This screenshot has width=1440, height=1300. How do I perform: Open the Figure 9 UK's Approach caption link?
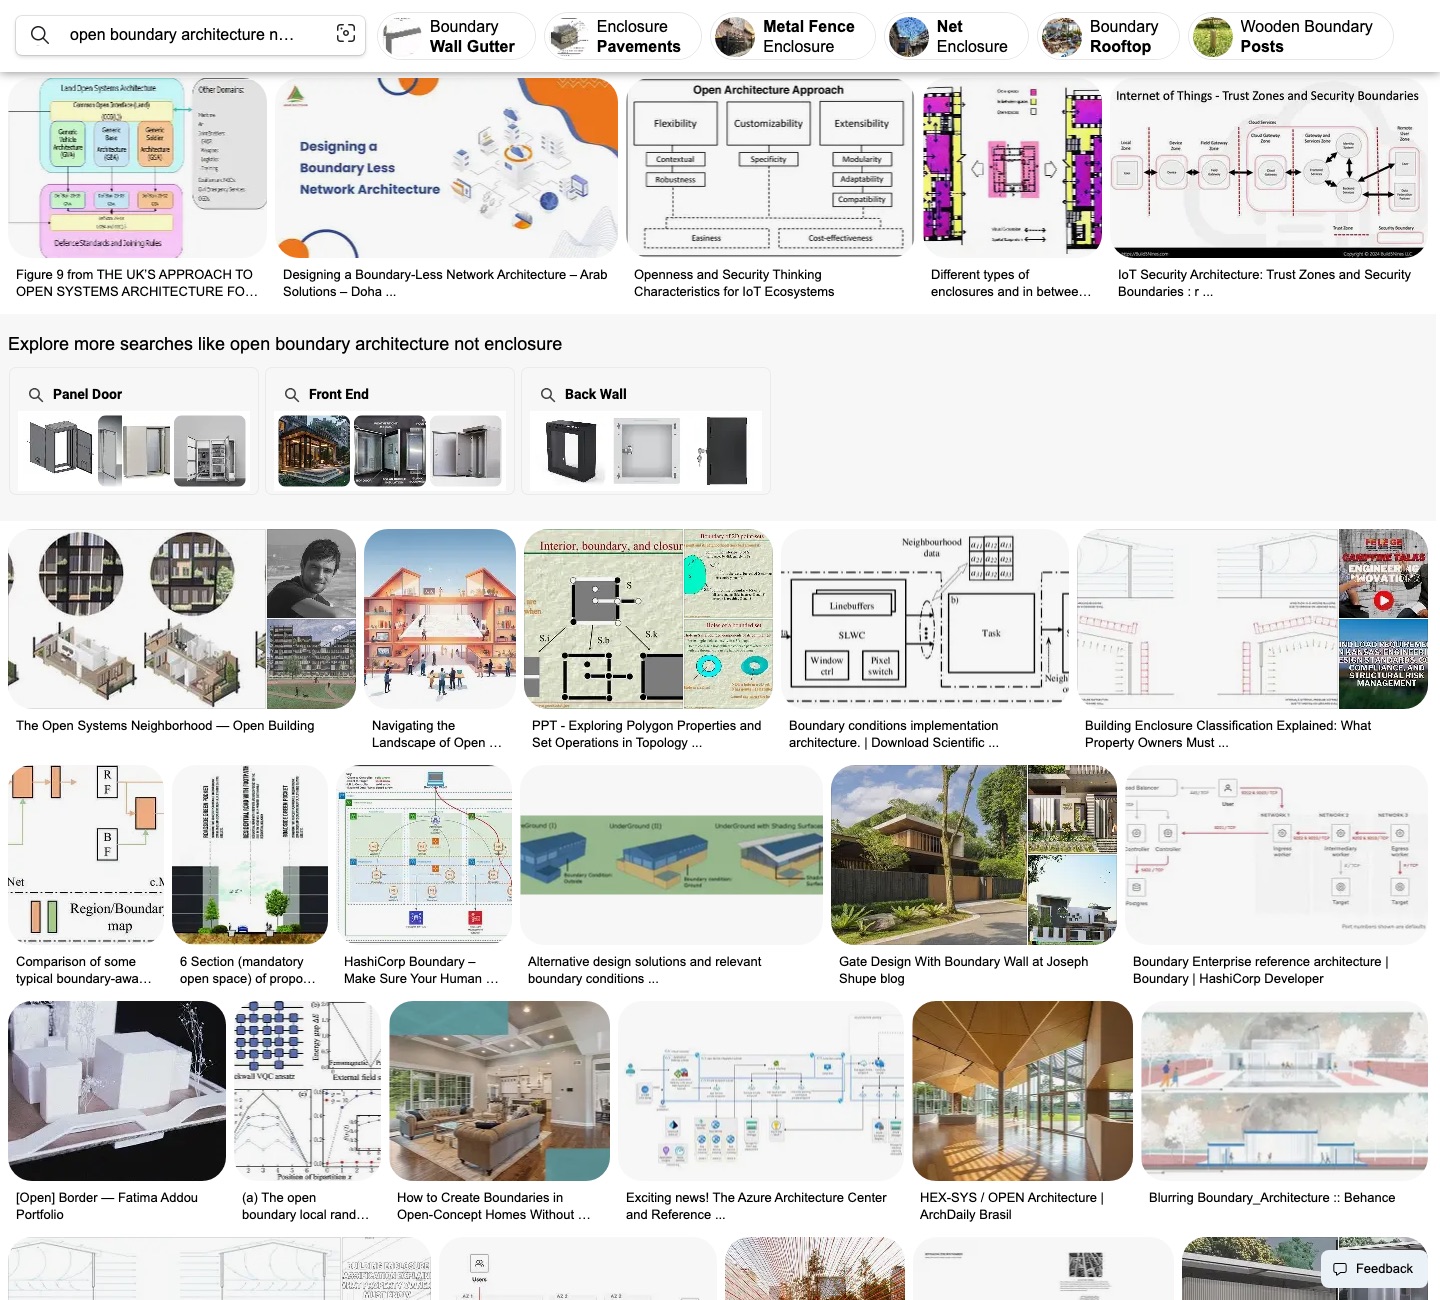(137, 283)
